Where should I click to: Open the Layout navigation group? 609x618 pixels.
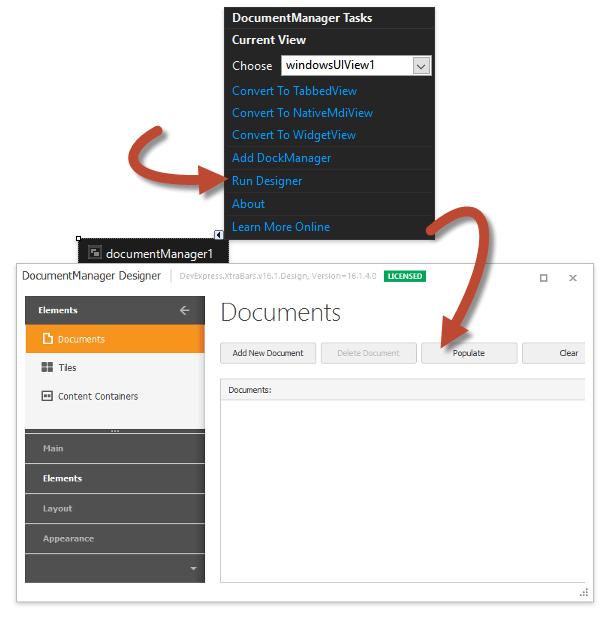tap(115, 508)
